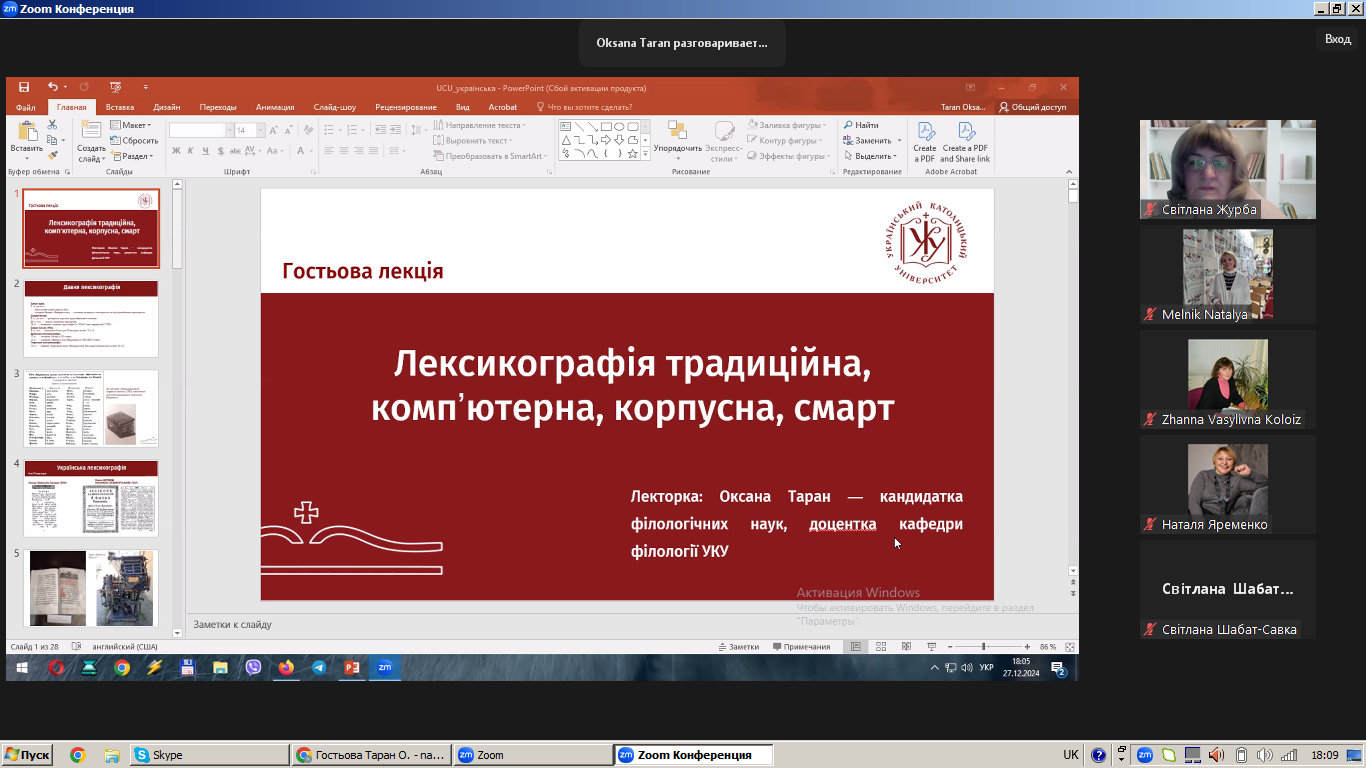
Task: Click Create a PDF and Share link
Action: [965, 141]
